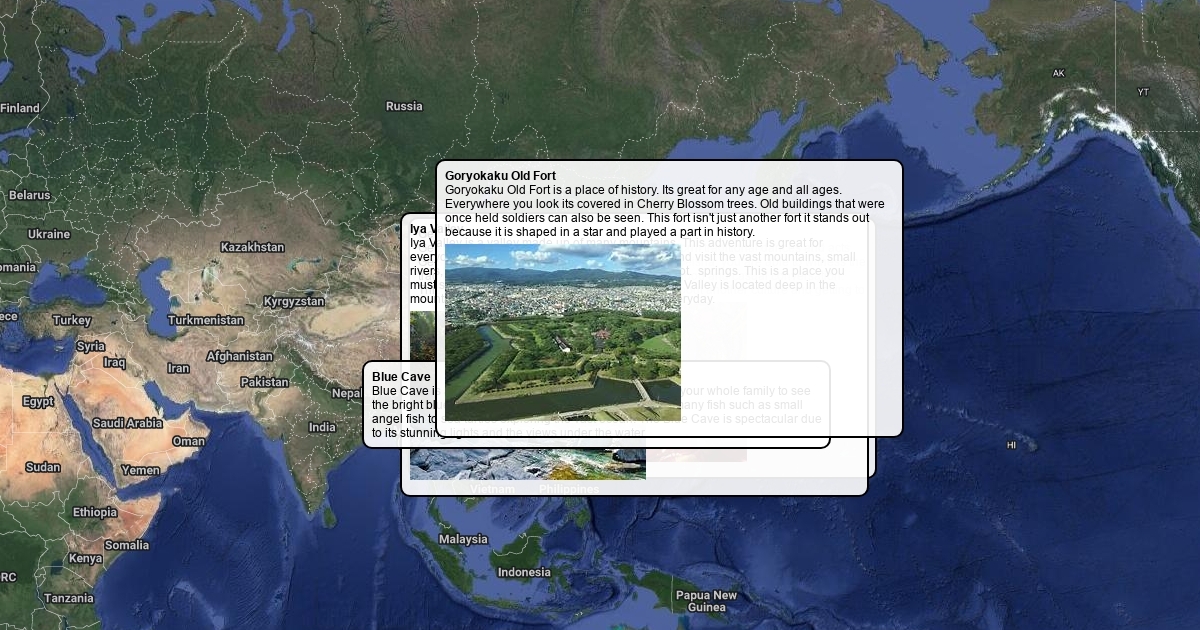The image size is (1200, 630).
Task: Select the Finland map label
Action: [20, 108]
